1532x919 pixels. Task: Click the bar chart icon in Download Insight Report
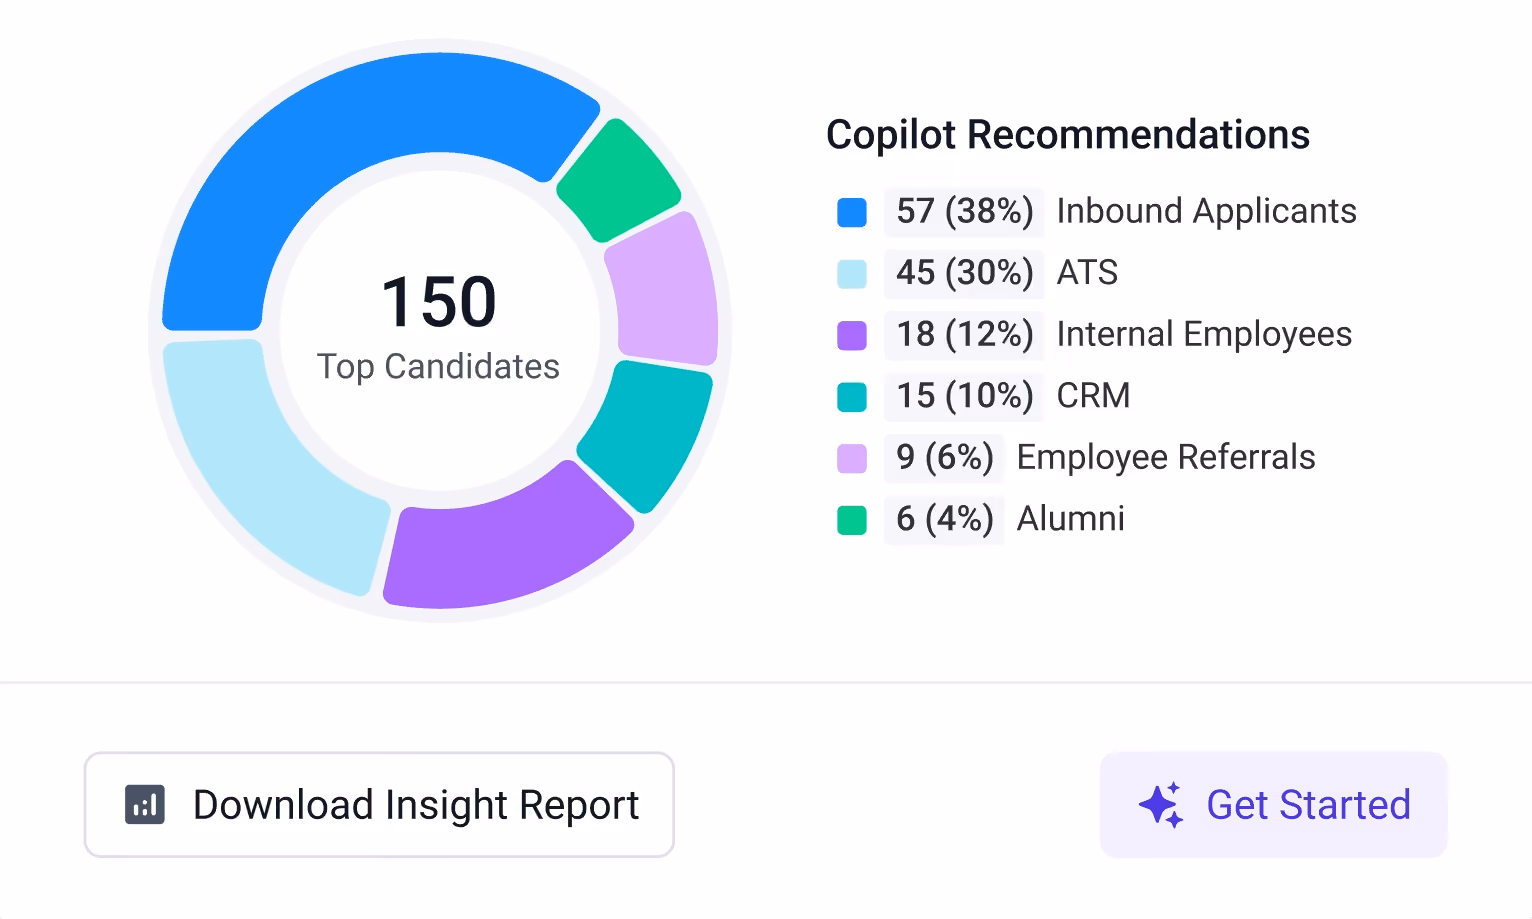[x=145, y=805]
